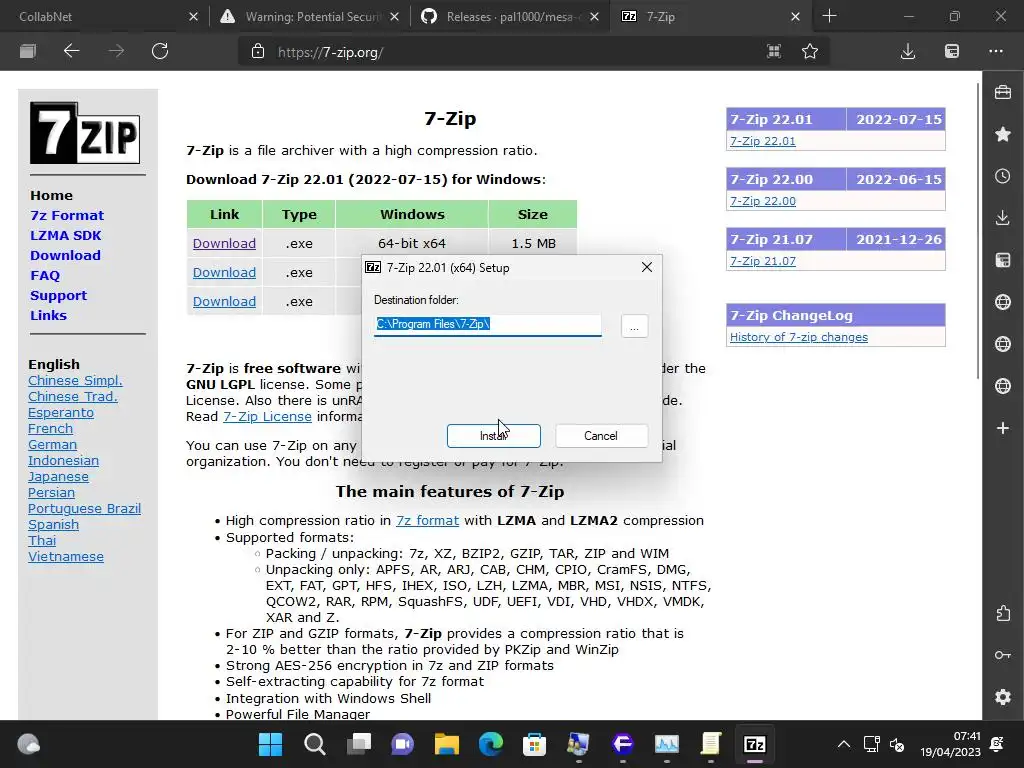This screenshot has height=768, width=1024.
Task: Open the briefcase tools icon in sidebar
Action: pyautogui.click(x=1003, y=92)
